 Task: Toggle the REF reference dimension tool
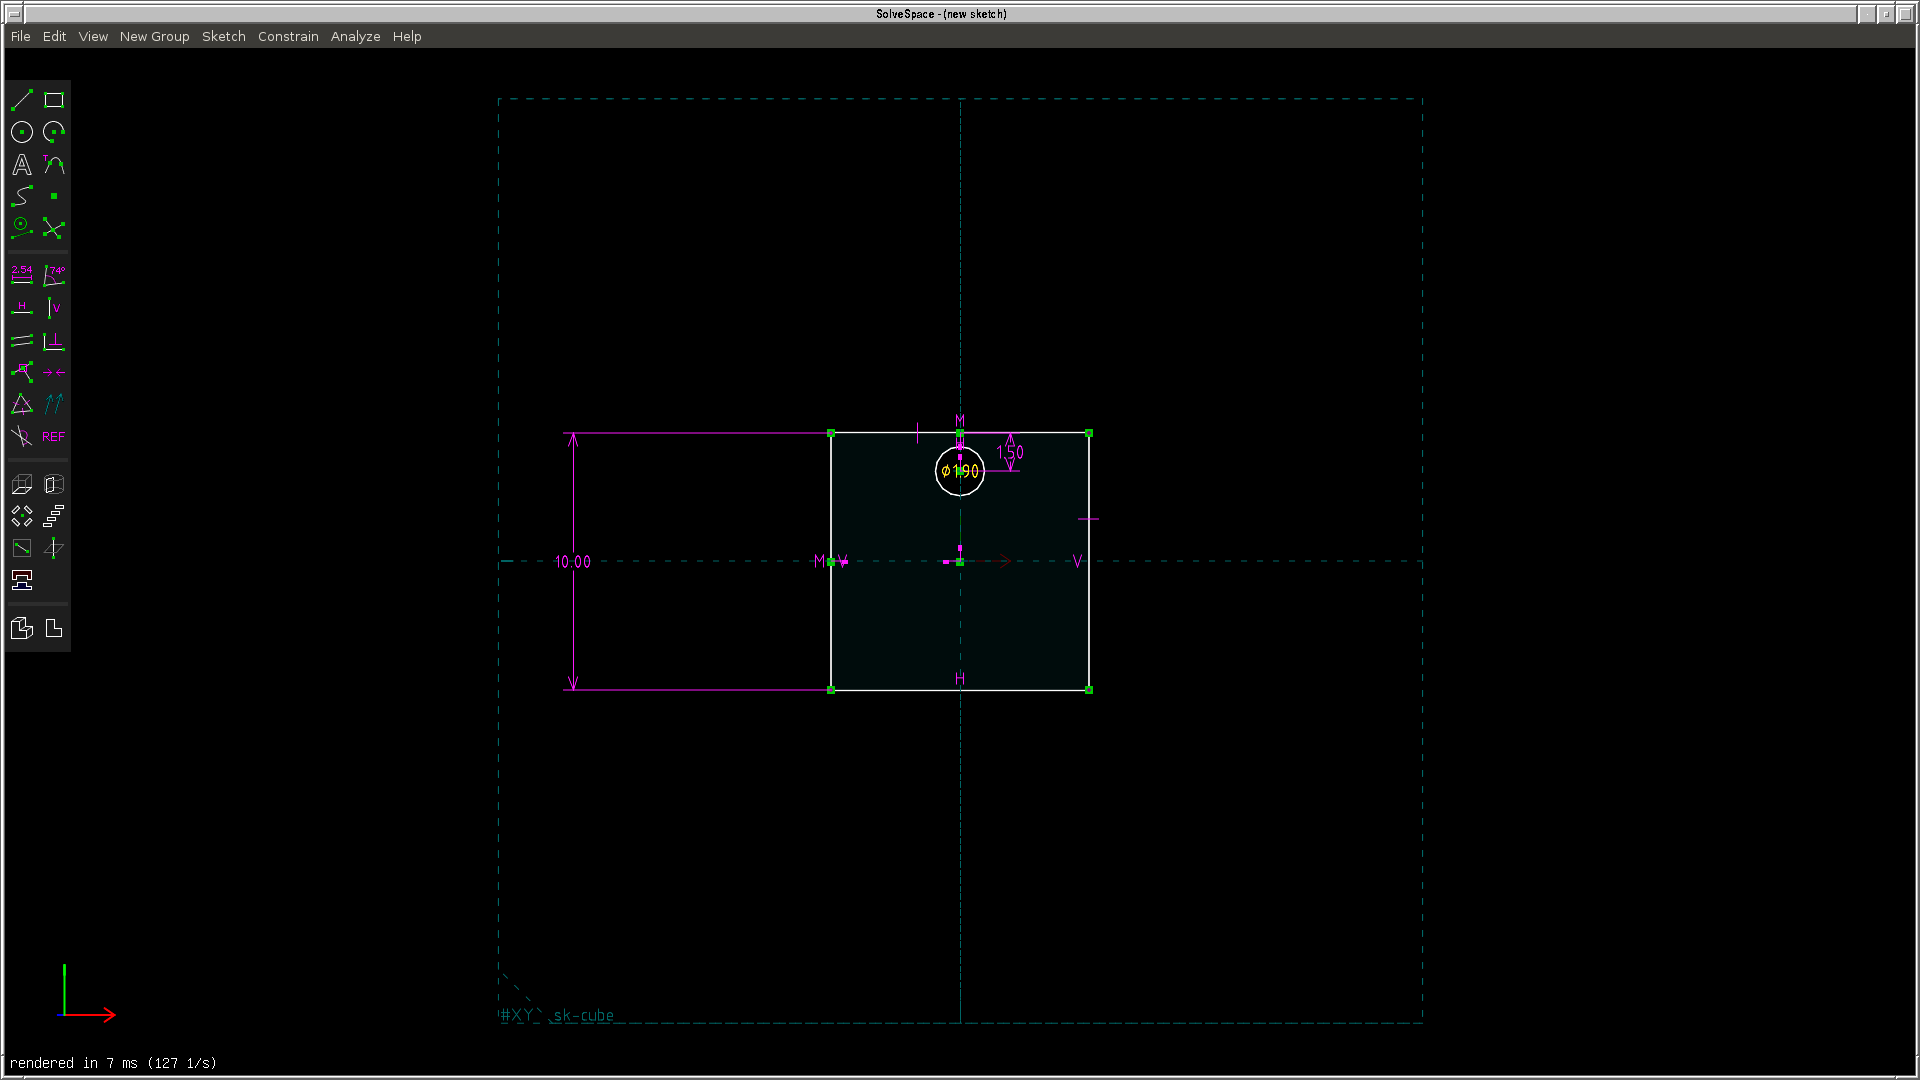[x=54, y=437]
